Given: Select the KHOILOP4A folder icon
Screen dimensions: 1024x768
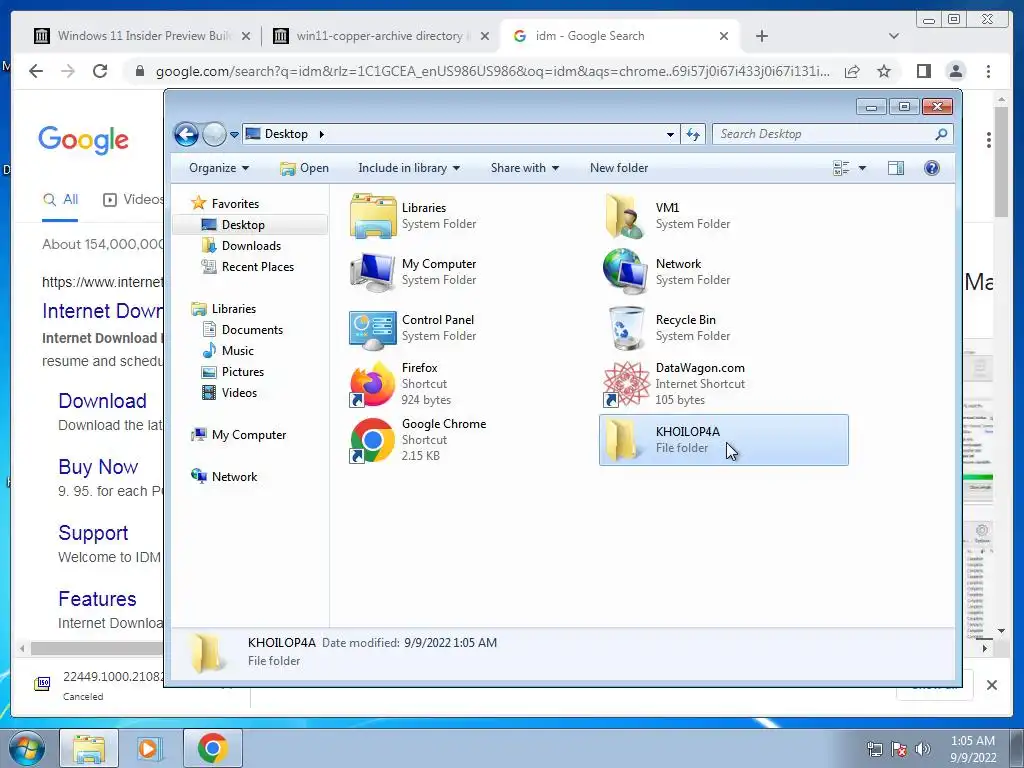Looking at the screenshot, I should 622,440.
